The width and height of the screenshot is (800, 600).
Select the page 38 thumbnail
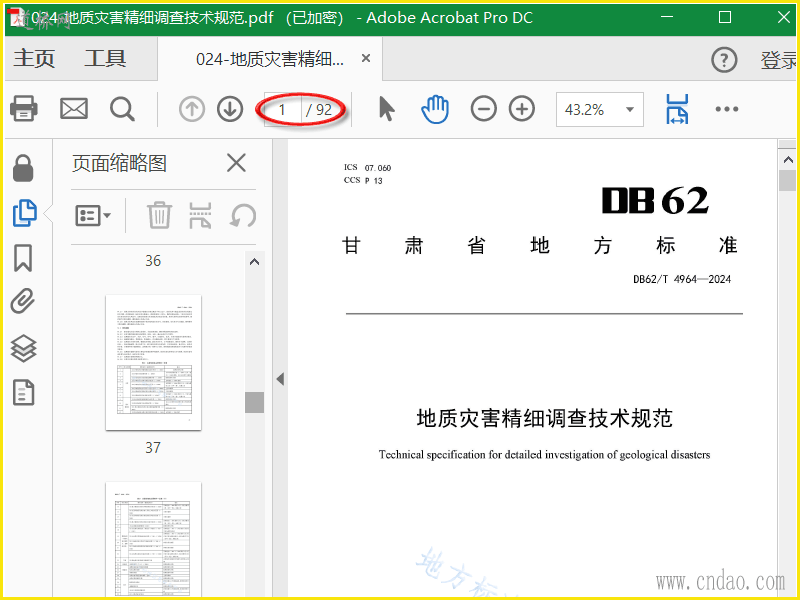point(153,540)
